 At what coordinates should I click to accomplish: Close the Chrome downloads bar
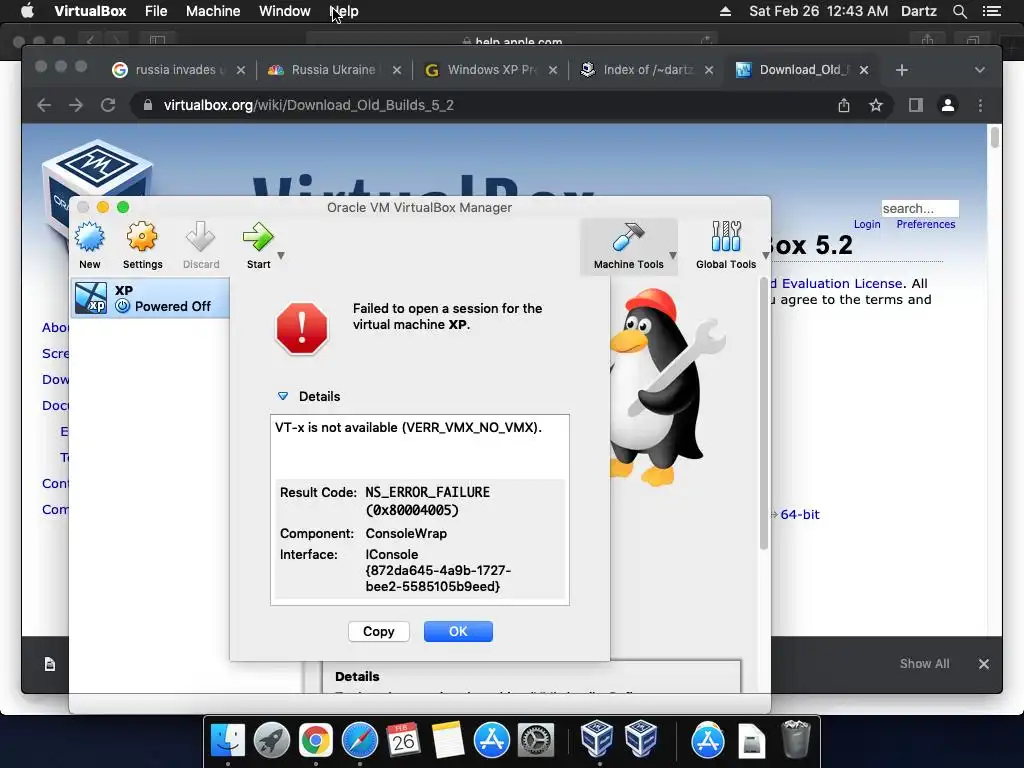(x=984, y=664)
